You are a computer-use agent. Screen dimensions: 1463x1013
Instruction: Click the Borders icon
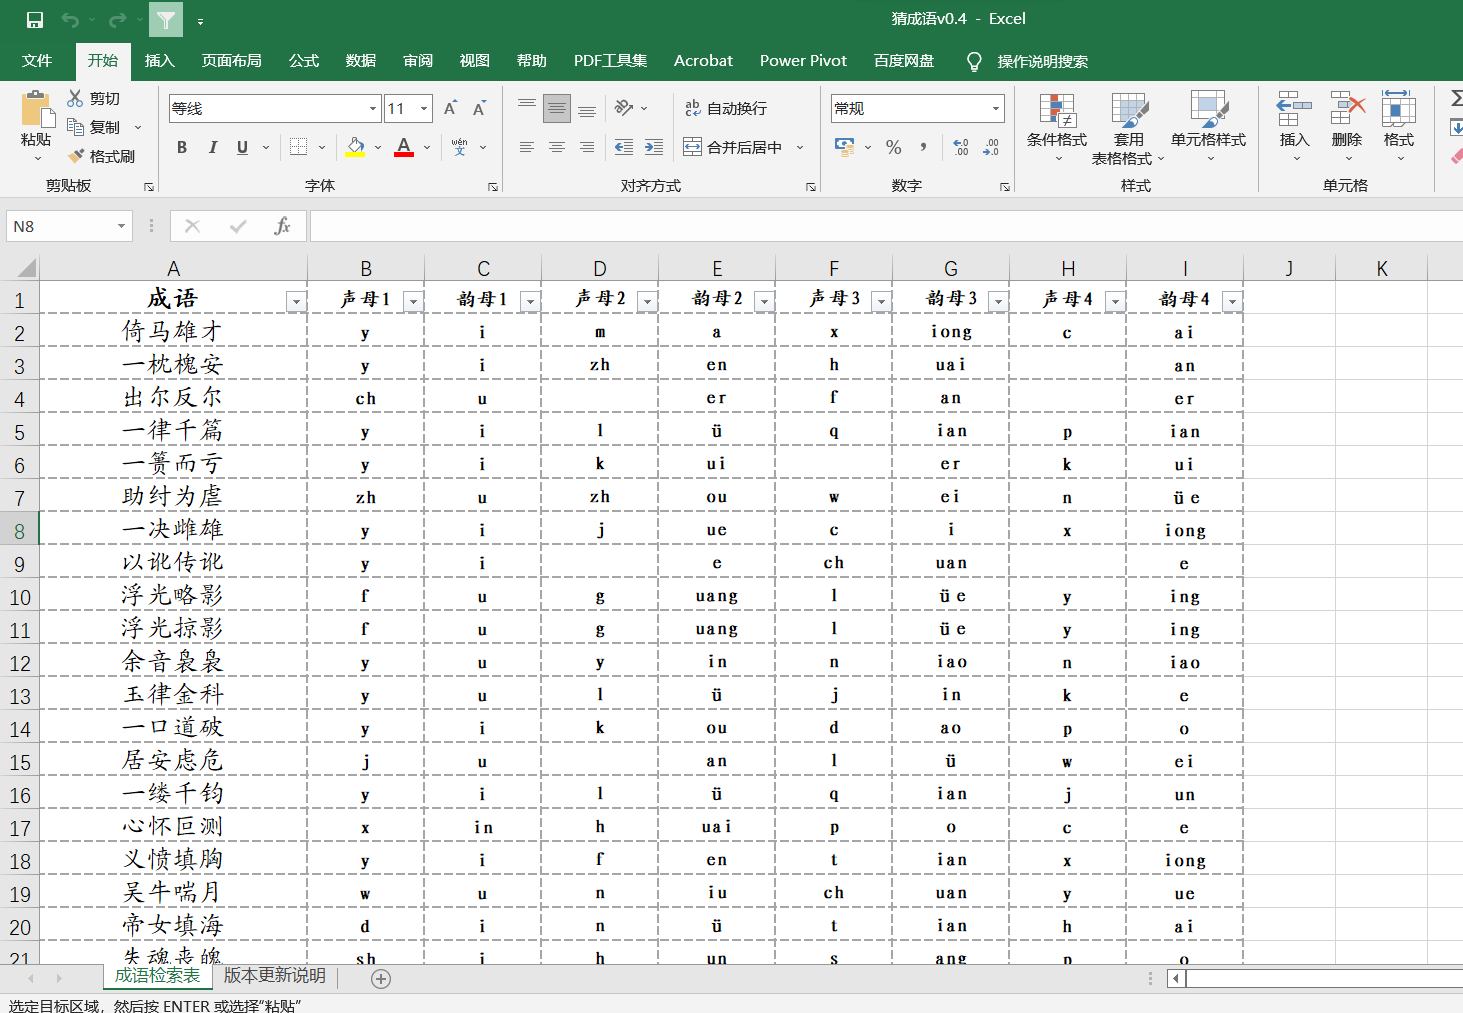pyautogui.click(x=298, y=147)
